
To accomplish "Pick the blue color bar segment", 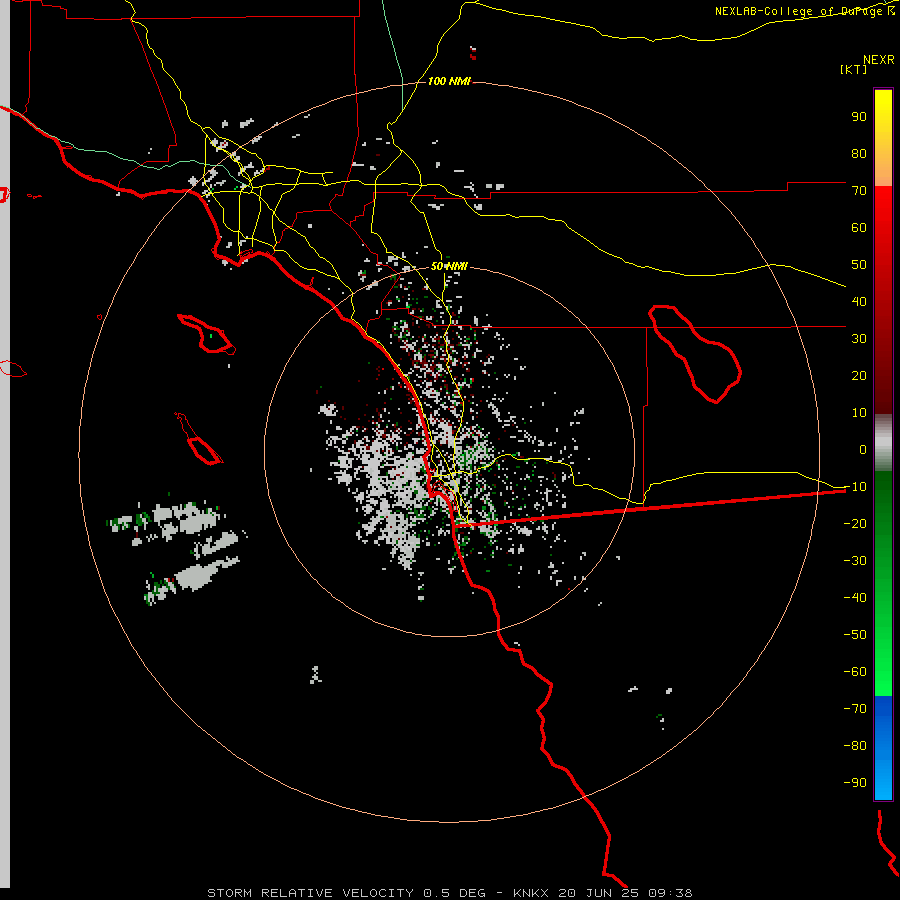I will [x=883, y=748].
